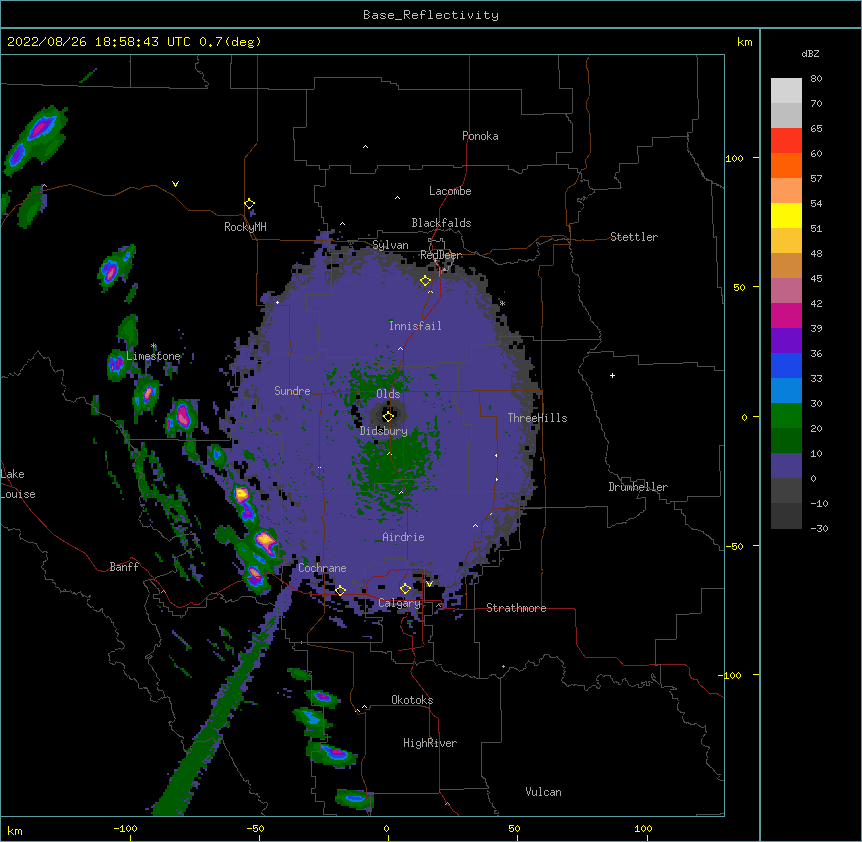Select the Okotoks city label
This screenshot has width=862, height=842.
412,700
